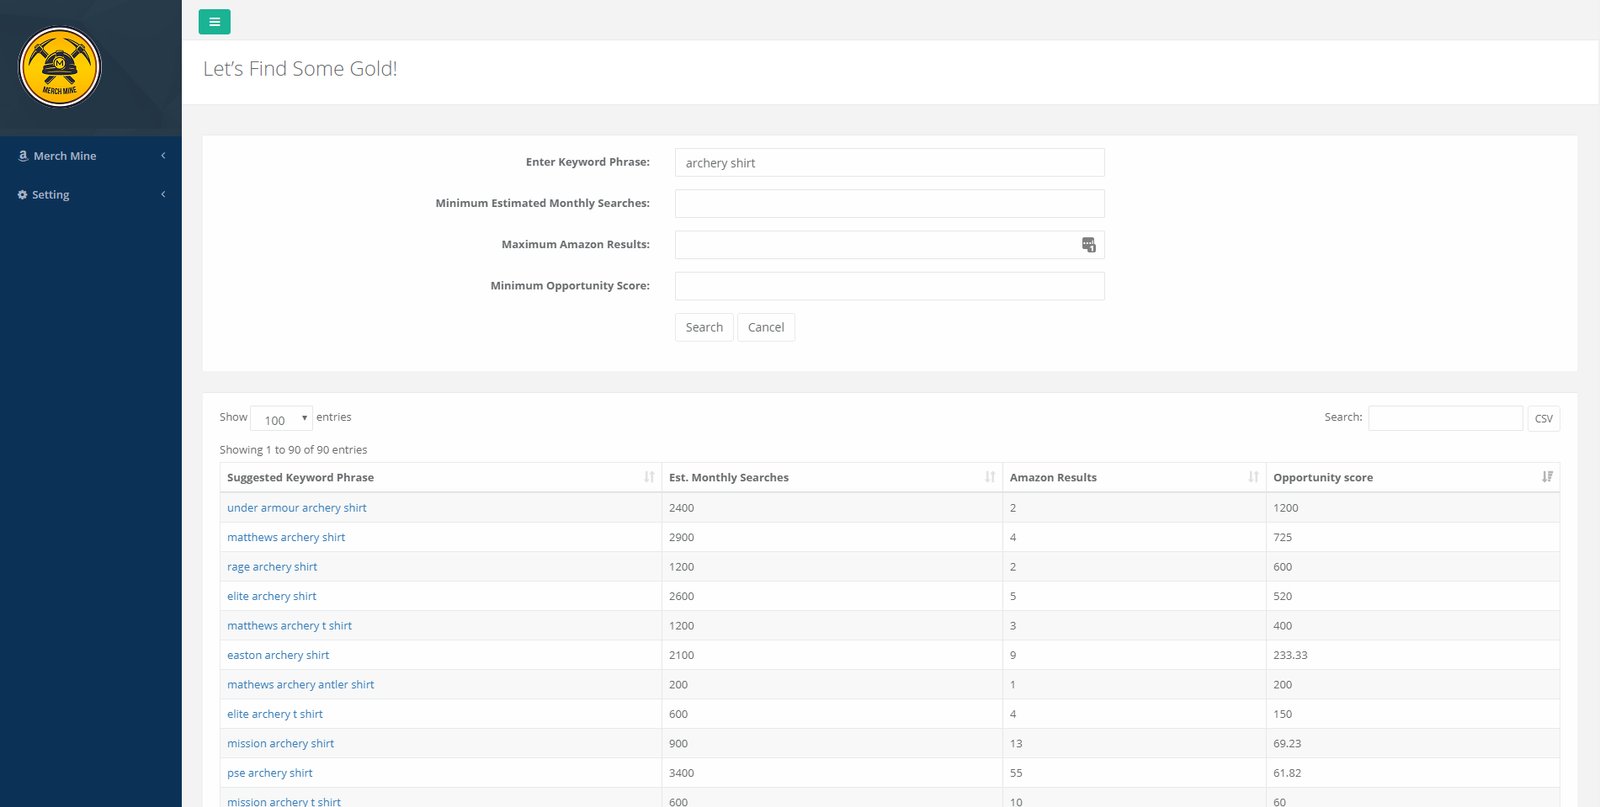
Task: Click the Enter Keyword Phrase field
Action: pyautogui.click(x=889, y=163)
